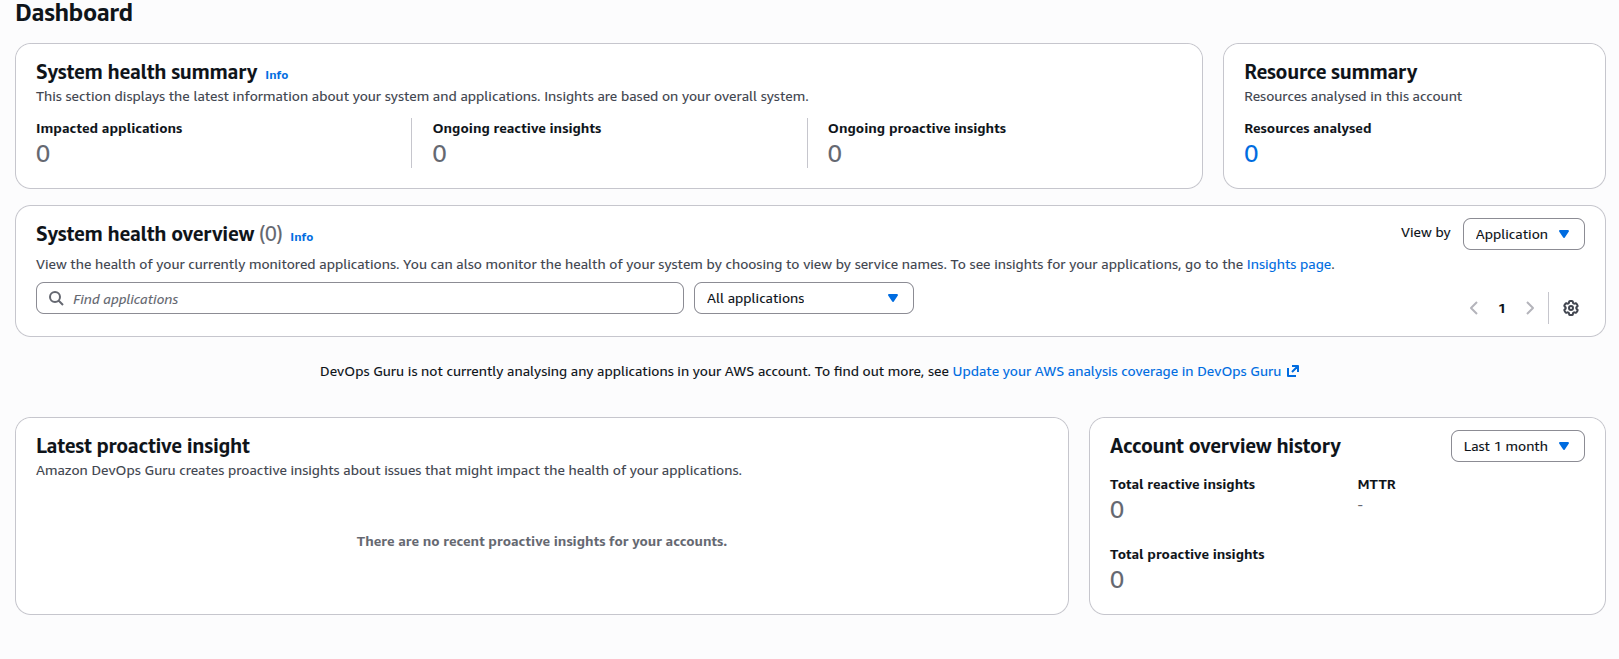Open the Last 1 month time range dropdown
The width and height of the screenshot is (1619, 659).
coord(1516,447)
